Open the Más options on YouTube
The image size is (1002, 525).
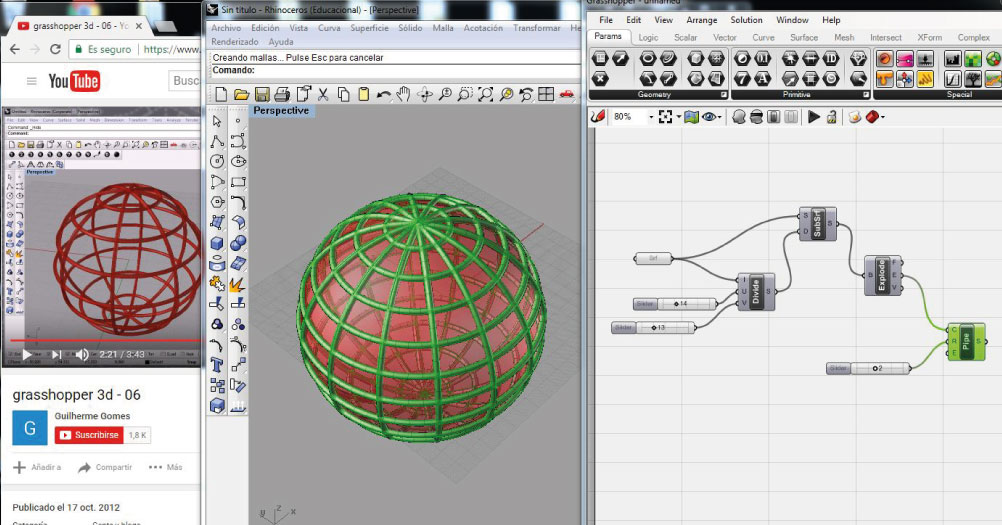[x=166, y=468]
